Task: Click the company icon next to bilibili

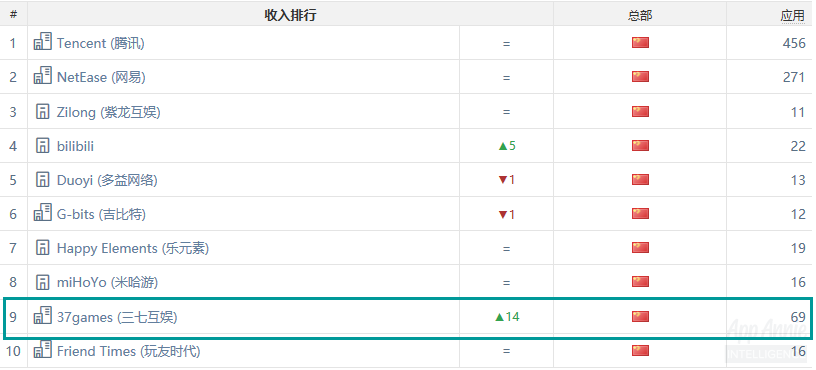Action: [x=43, y=146]
